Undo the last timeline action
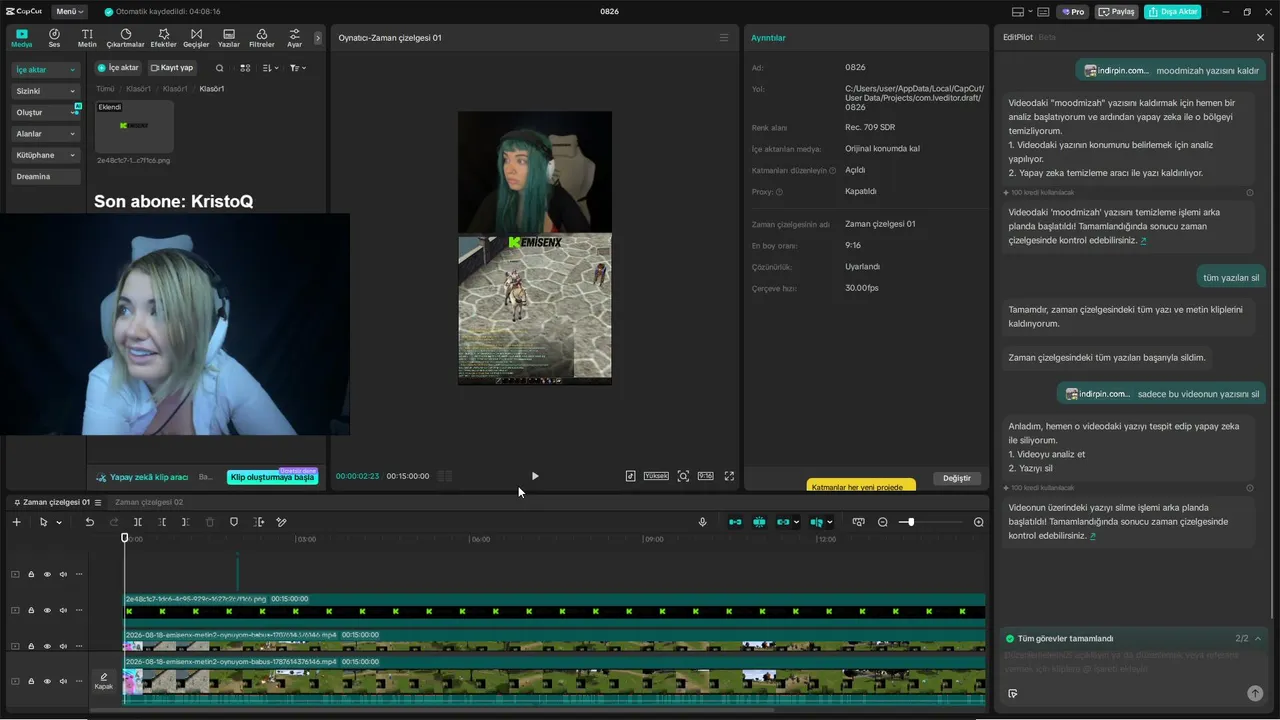 coord(89,522)
